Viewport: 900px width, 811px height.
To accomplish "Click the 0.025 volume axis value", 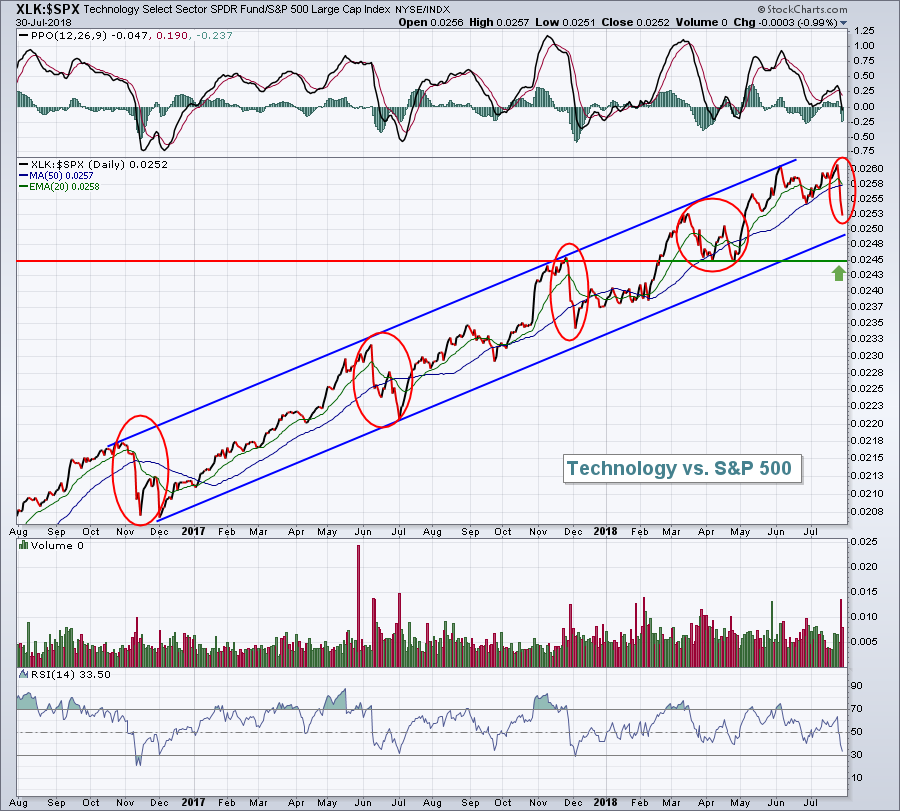I will pyautogui.click(x=864, y=542).
